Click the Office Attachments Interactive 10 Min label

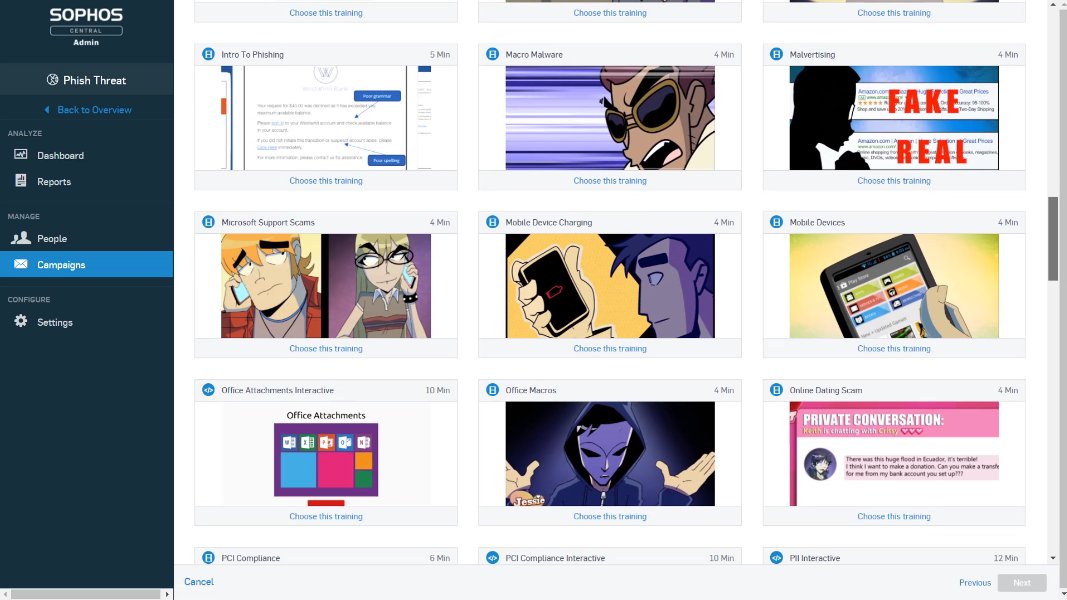tap(438, 390)
